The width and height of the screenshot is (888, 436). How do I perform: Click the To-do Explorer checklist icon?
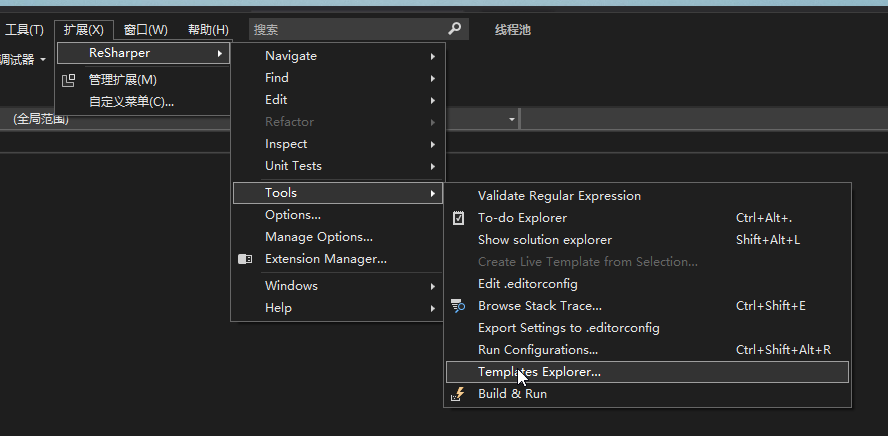tap(458, 218)
